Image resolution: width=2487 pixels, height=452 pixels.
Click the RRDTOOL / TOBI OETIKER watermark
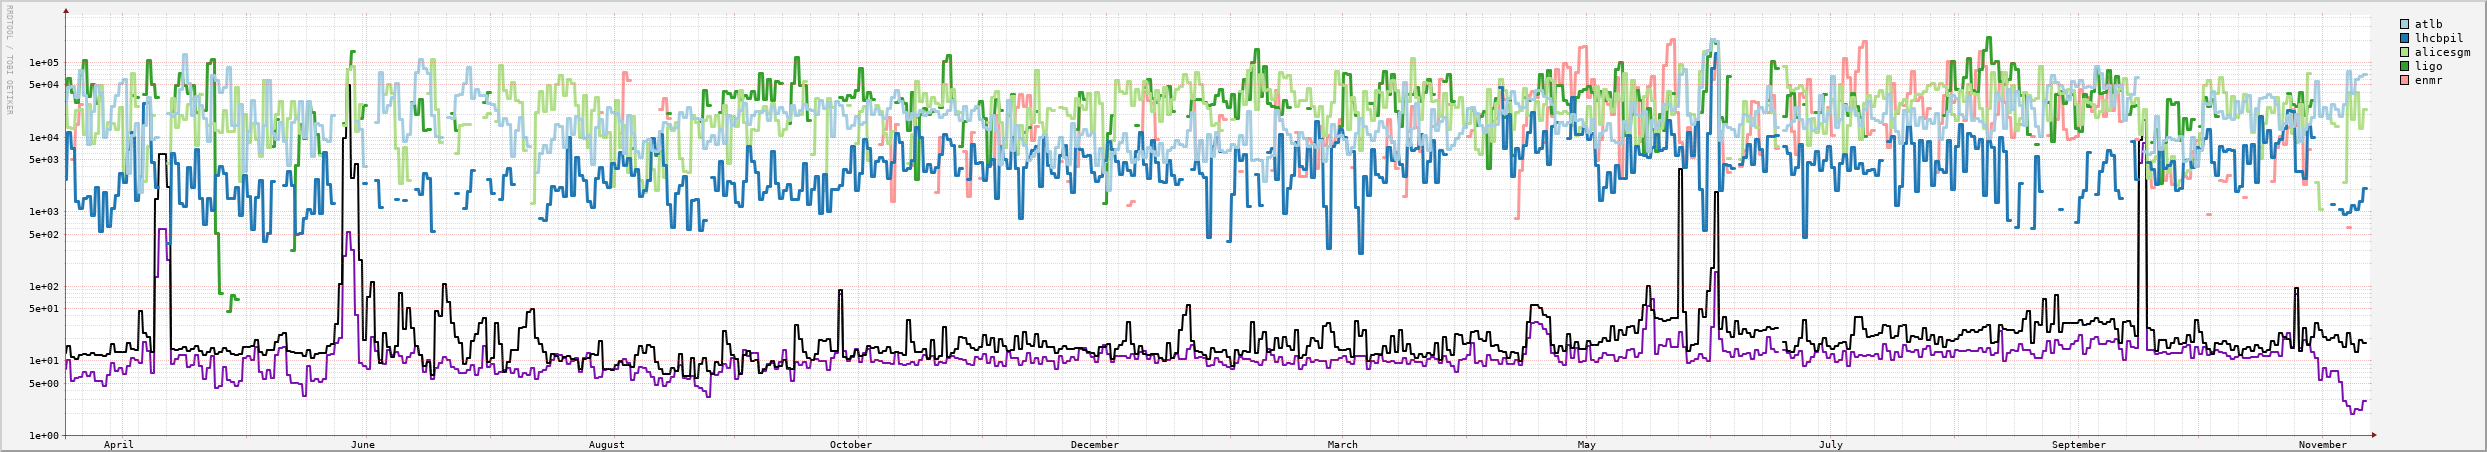point(10,60)
